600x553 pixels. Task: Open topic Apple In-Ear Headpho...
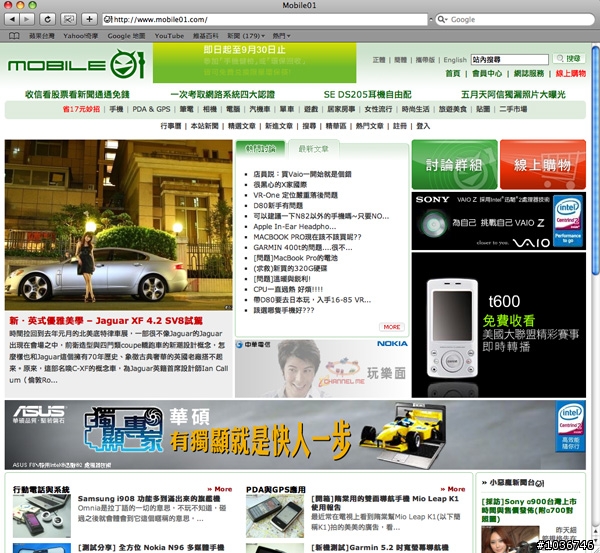[x=295, y=227]
